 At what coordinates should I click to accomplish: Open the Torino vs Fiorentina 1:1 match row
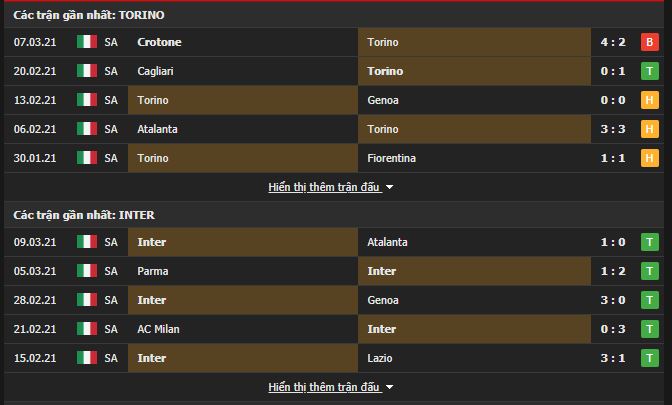pos(334,158)
